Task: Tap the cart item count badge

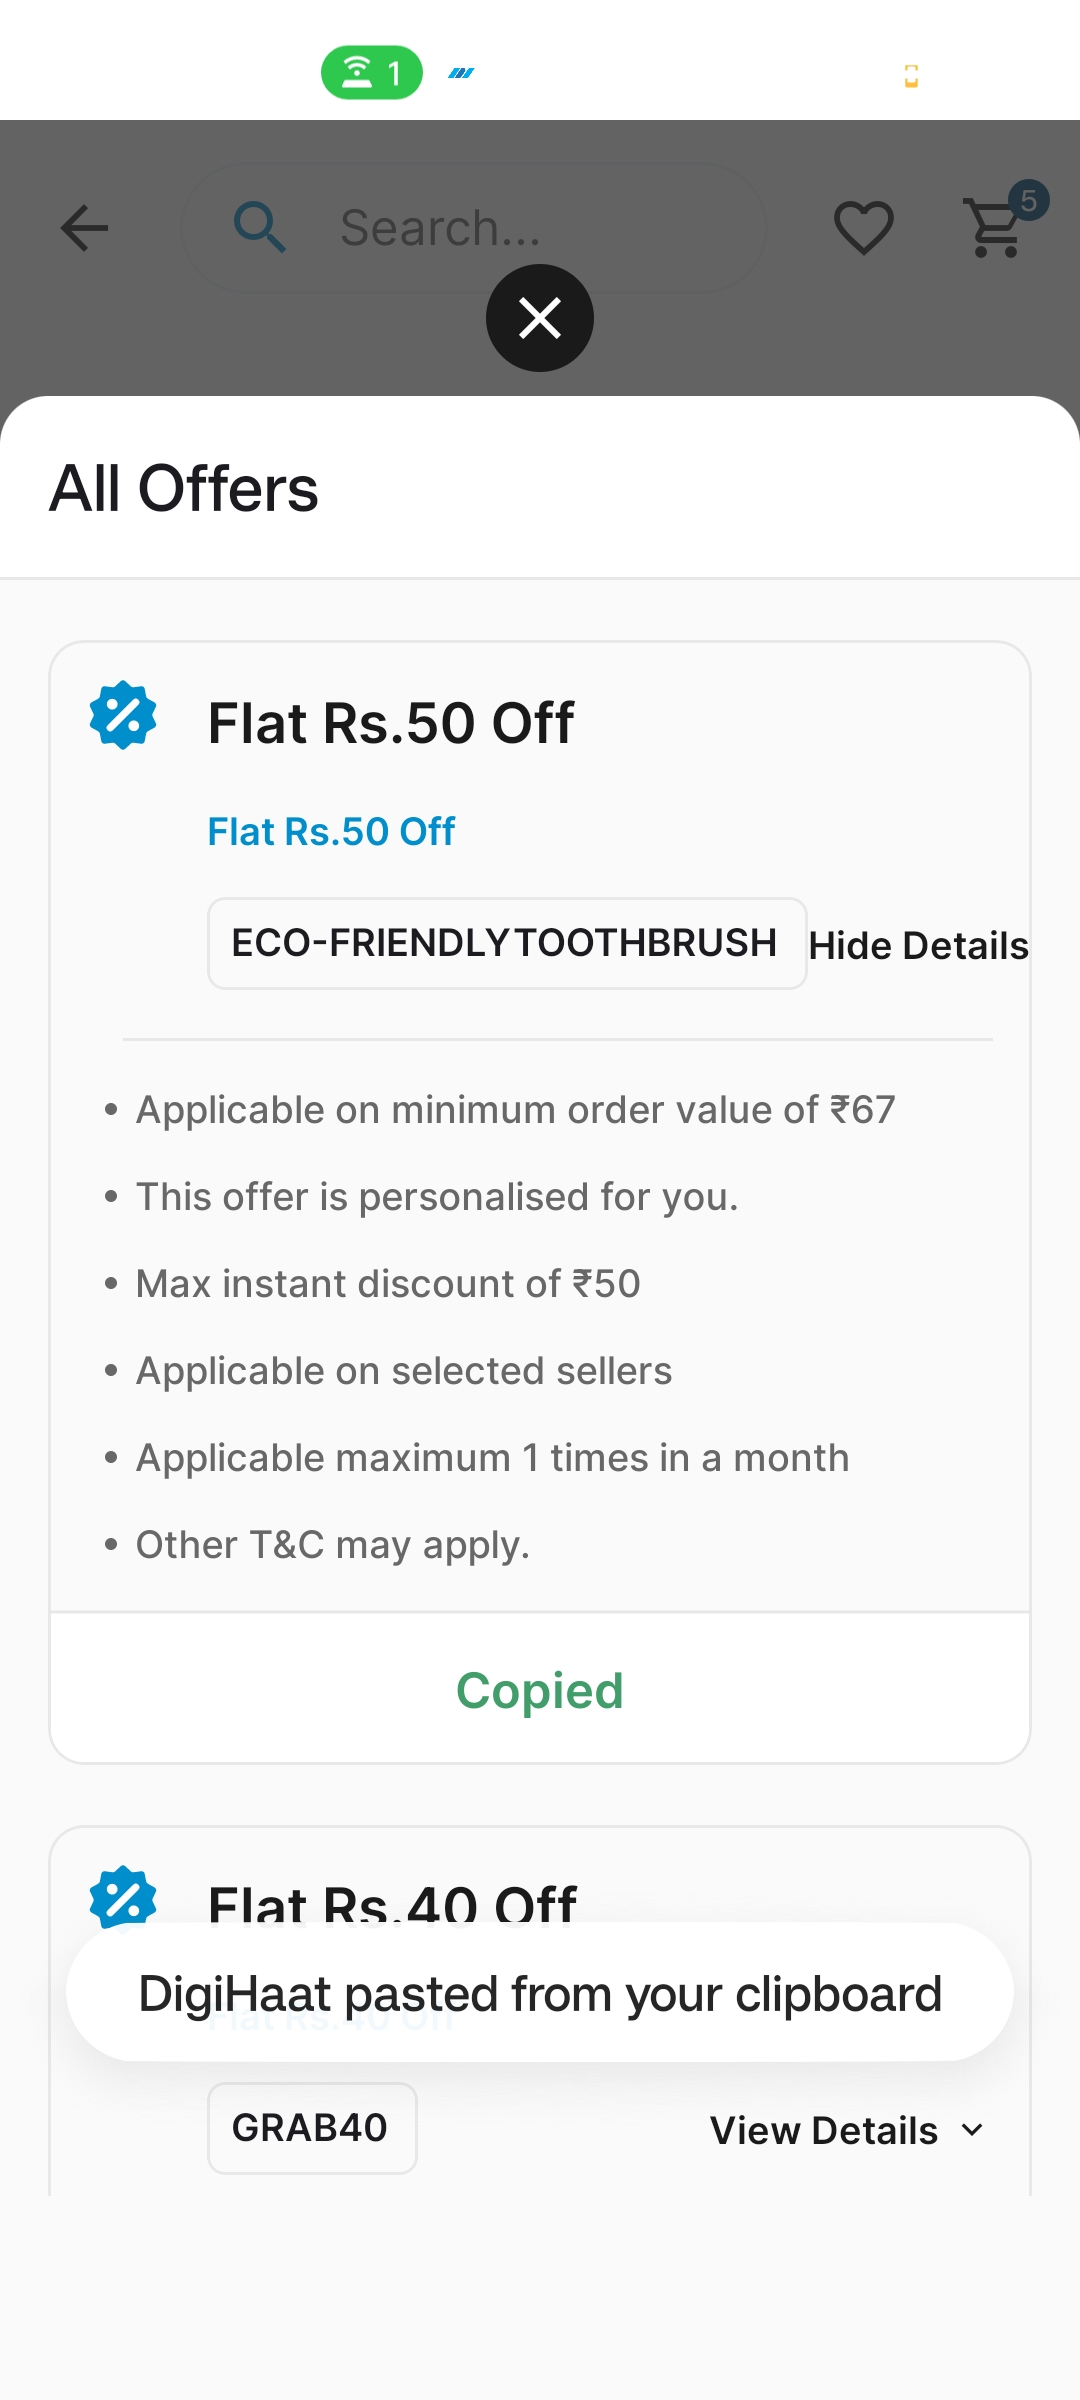Action: click(x=1028, y=201)
